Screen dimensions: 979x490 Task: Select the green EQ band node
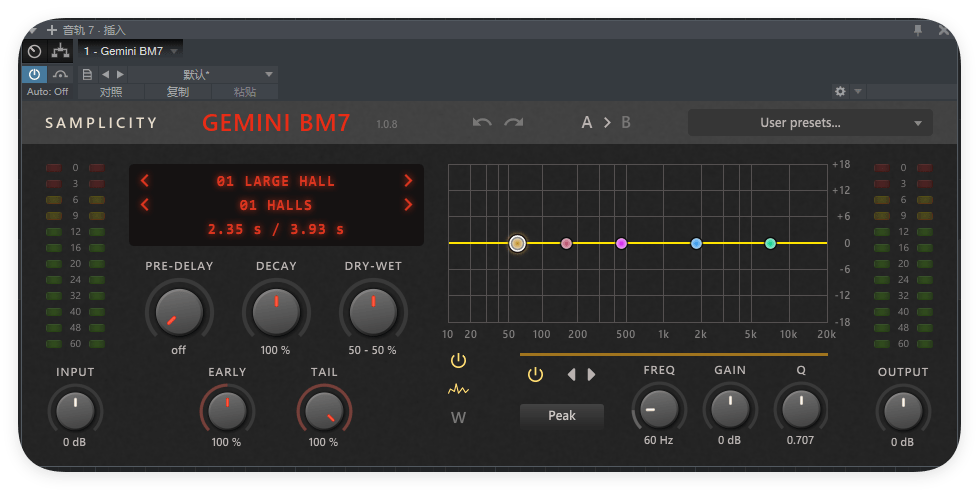[770, 243]
